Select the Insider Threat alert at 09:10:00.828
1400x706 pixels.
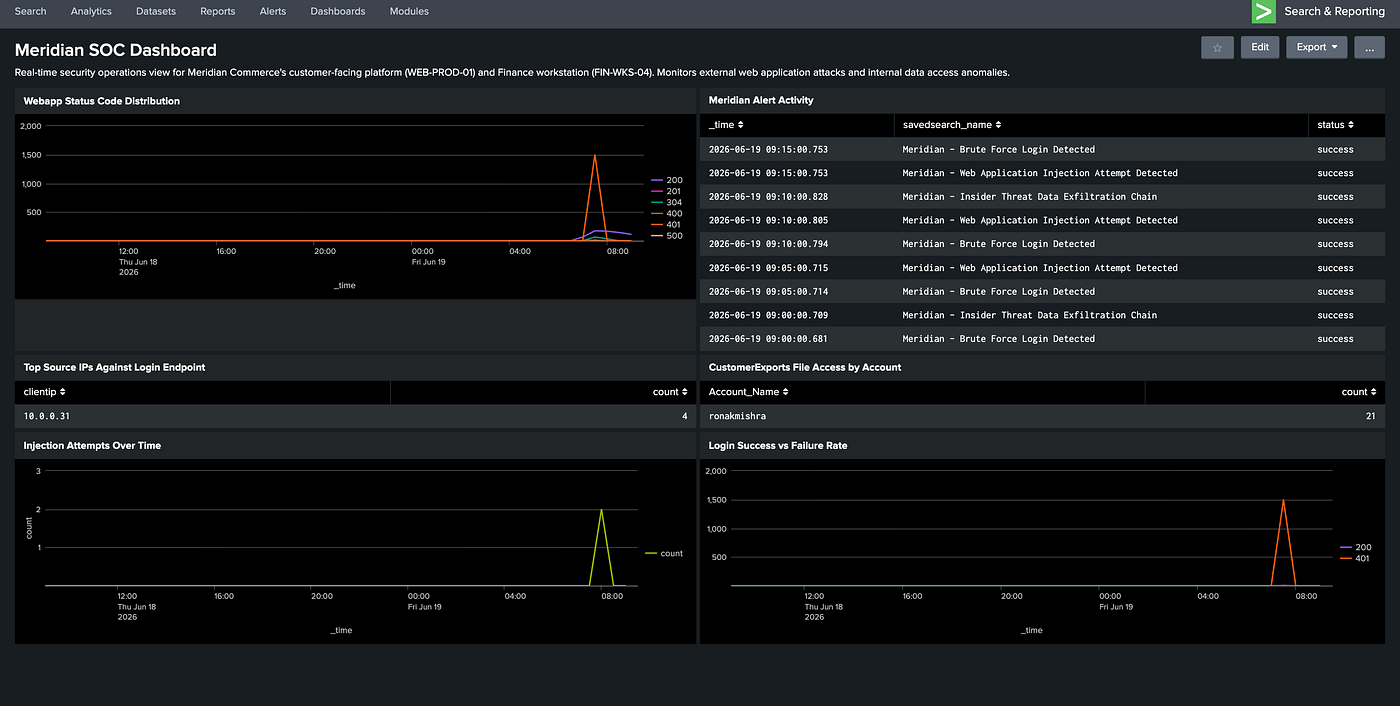[x=1042, y=197]
